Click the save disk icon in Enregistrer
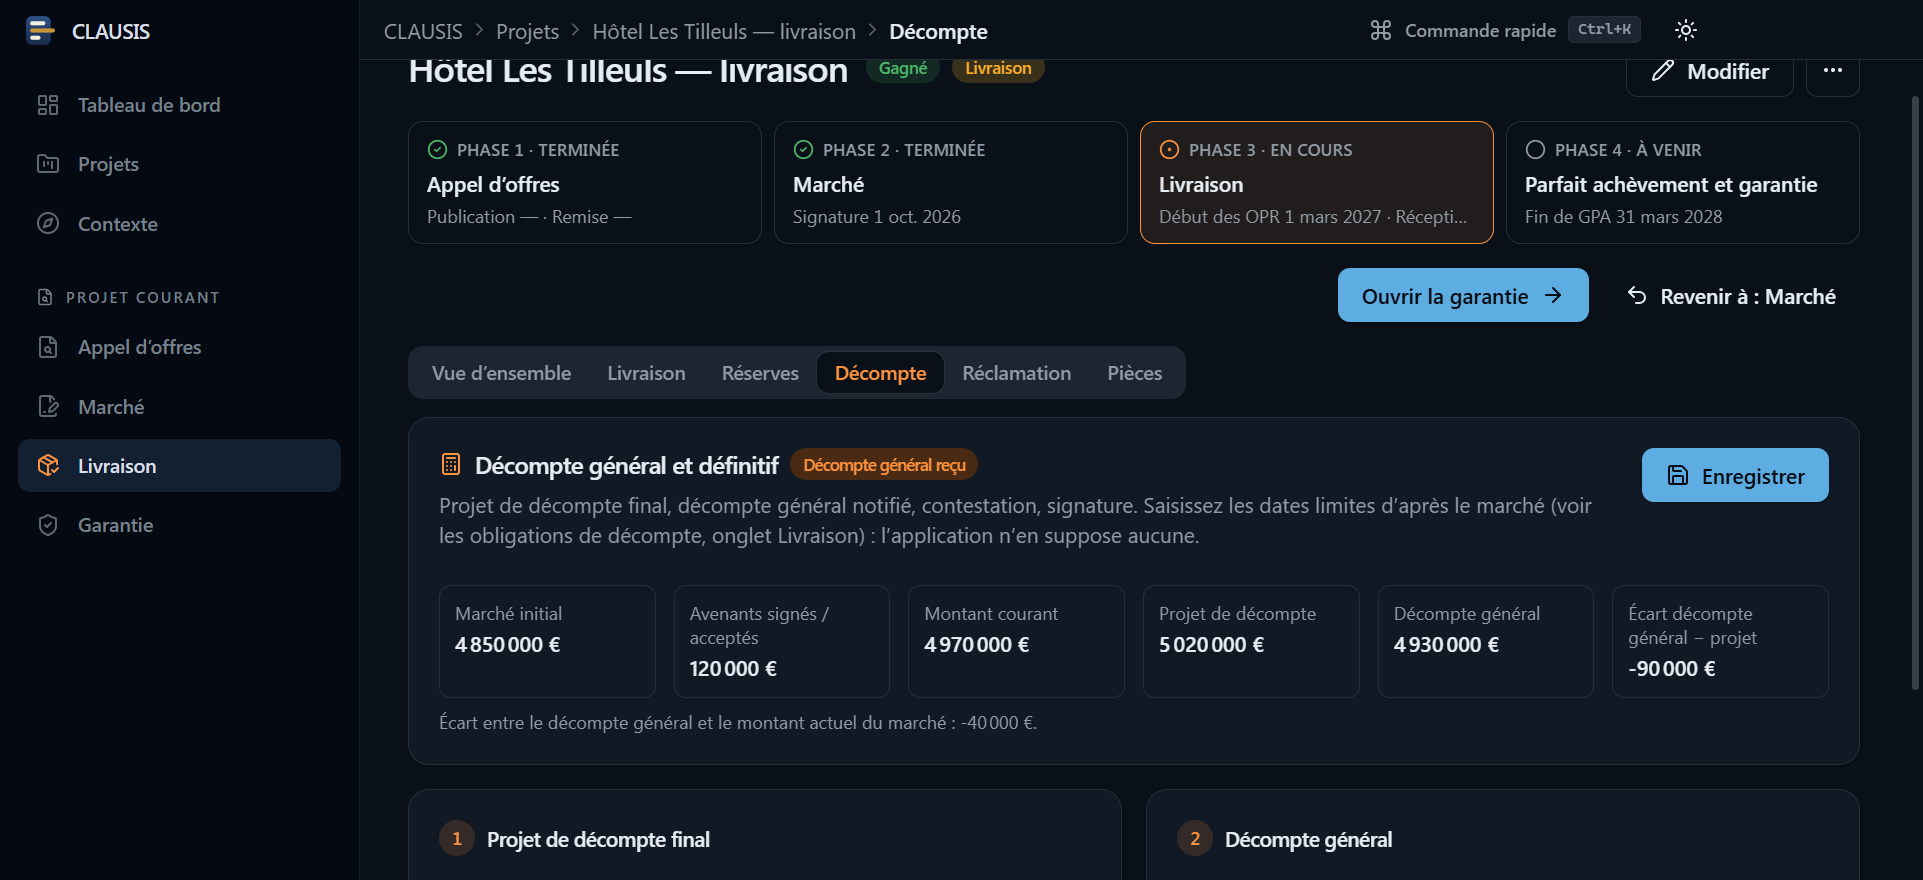Viewport: 1923px width, 880px height. click(1678, 475)
